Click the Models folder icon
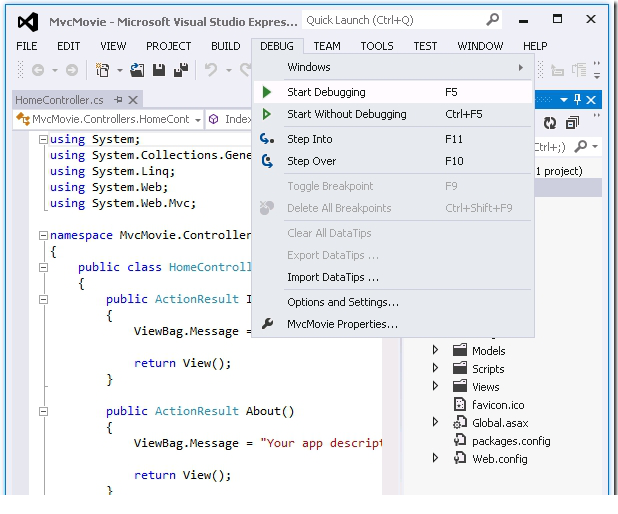Image resolution: width=618 pixels, height=514 pixels. pos(460,350)
